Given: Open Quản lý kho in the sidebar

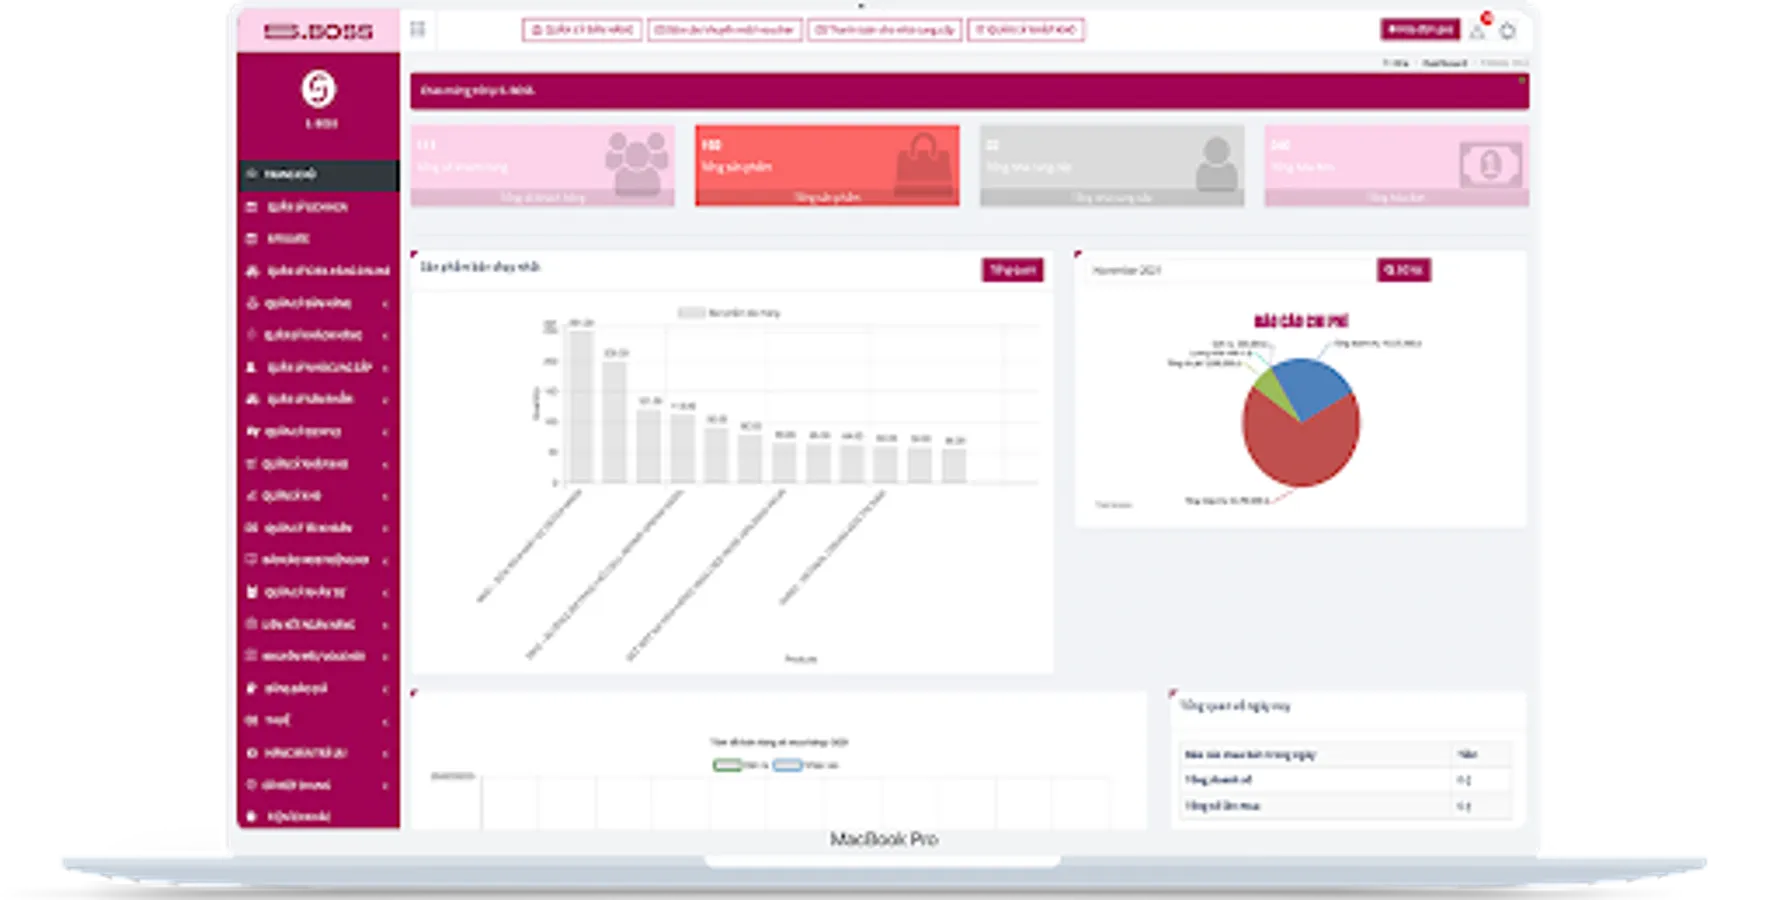Looking at the screenshot, I should tap(318, 495).
